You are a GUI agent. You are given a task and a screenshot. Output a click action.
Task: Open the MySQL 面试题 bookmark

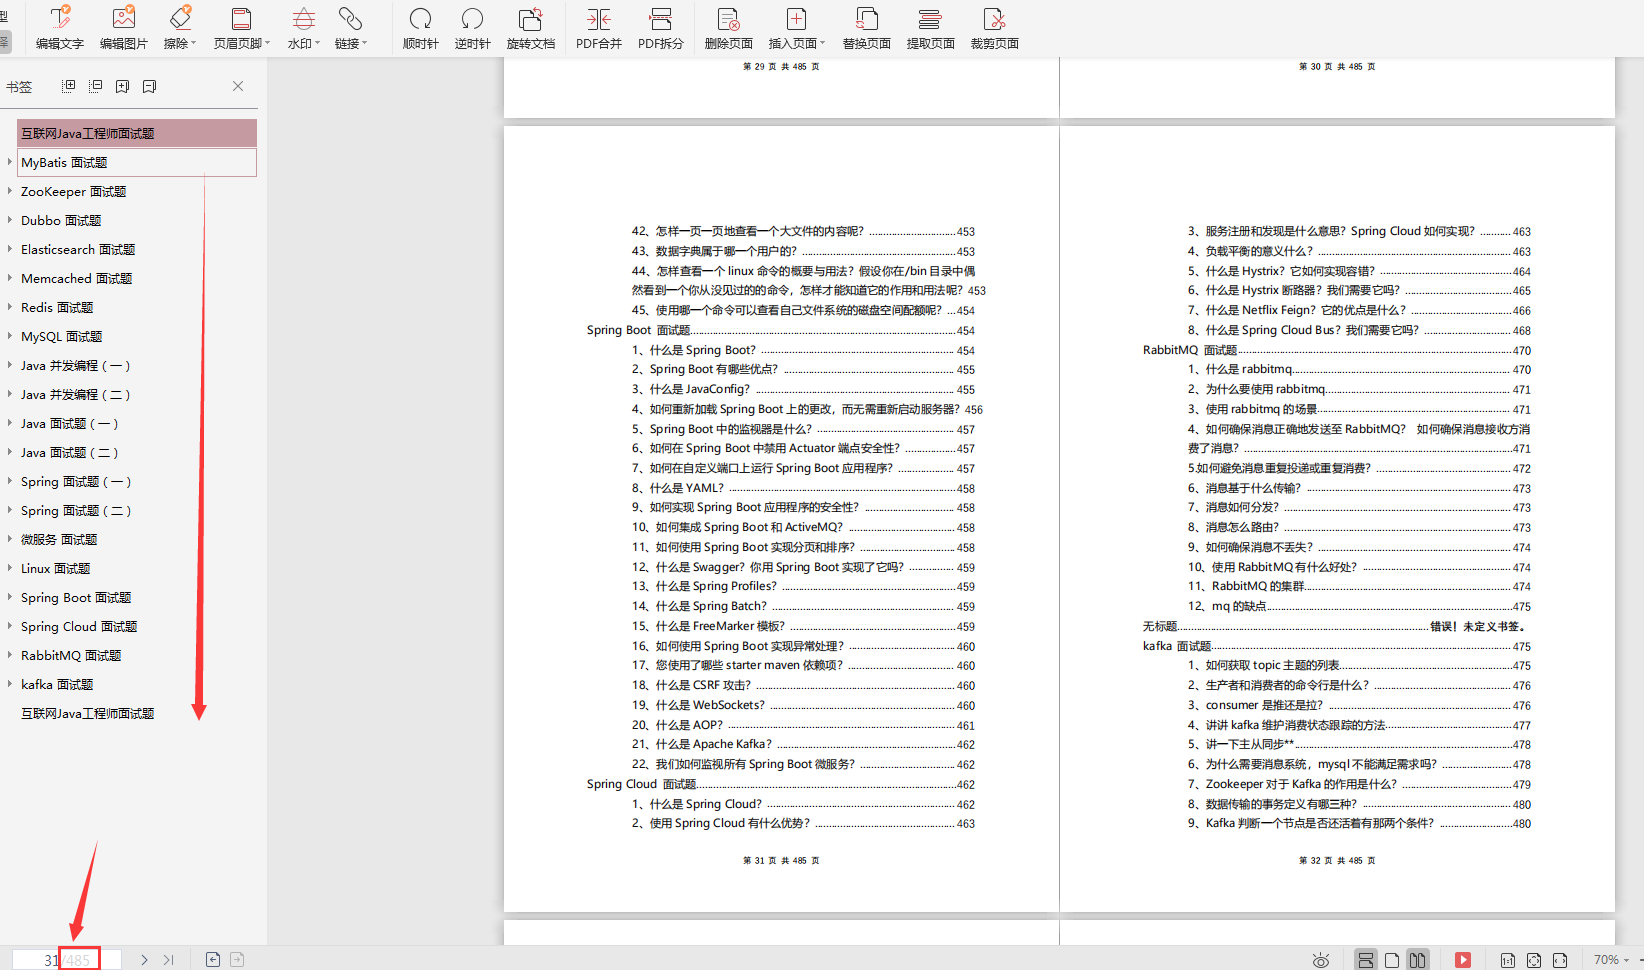[x=61, y=336]
